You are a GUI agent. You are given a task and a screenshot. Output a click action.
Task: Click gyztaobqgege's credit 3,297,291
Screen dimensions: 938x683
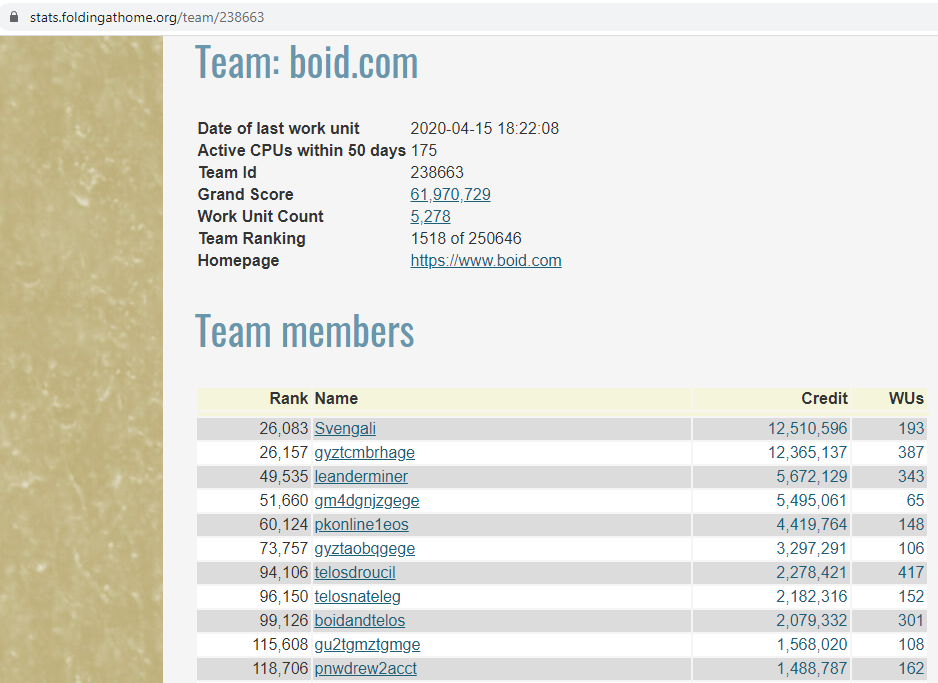coord(812,548)
